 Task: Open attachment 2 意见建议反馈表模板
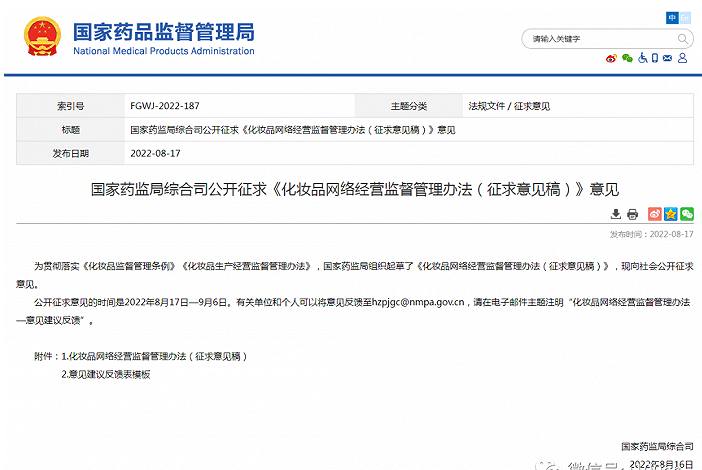105,374
